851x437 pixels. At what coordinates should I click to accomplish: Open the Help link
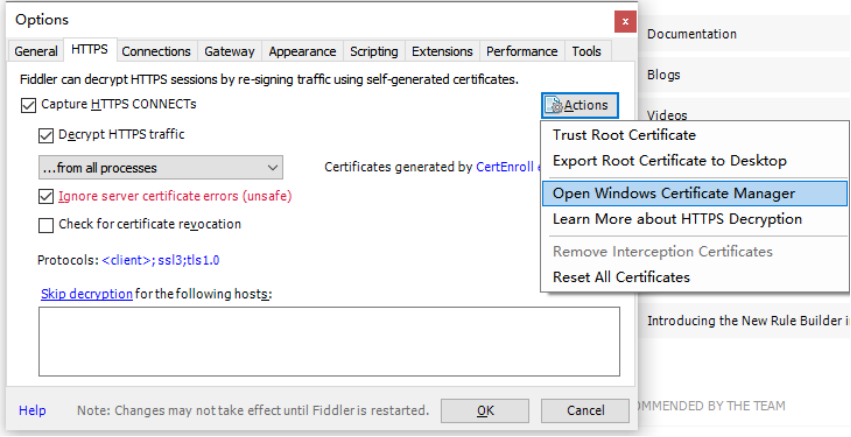pyautogui.click(x=33, y=410)
